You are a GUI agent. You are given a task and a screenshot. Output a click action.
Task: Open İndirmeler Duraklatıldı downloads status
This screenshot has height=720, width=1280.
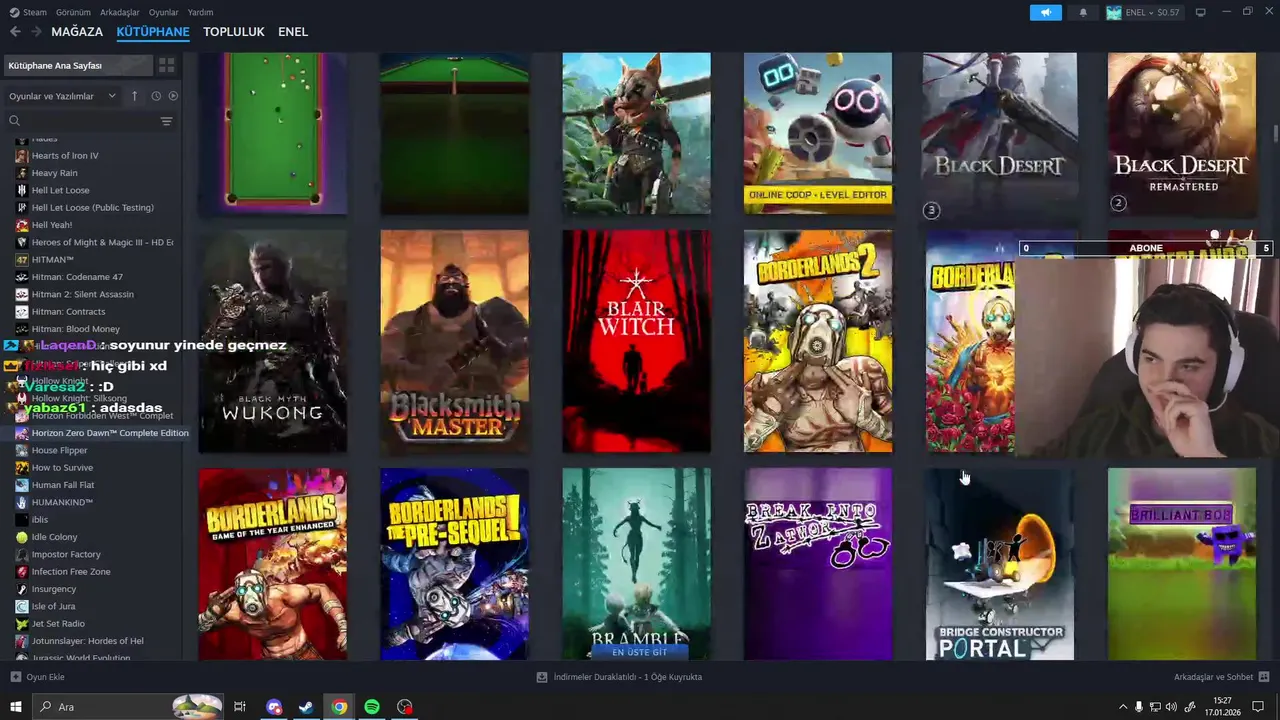[x=619, y=677]
